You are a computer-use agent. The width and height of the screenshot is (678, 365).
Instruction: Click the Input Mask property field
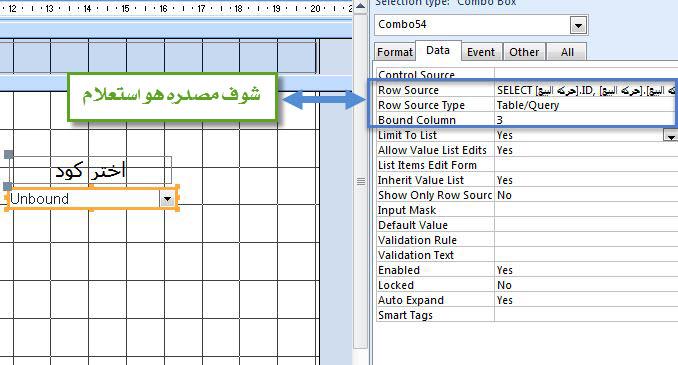pyautogui.click(x=586, y=210)
